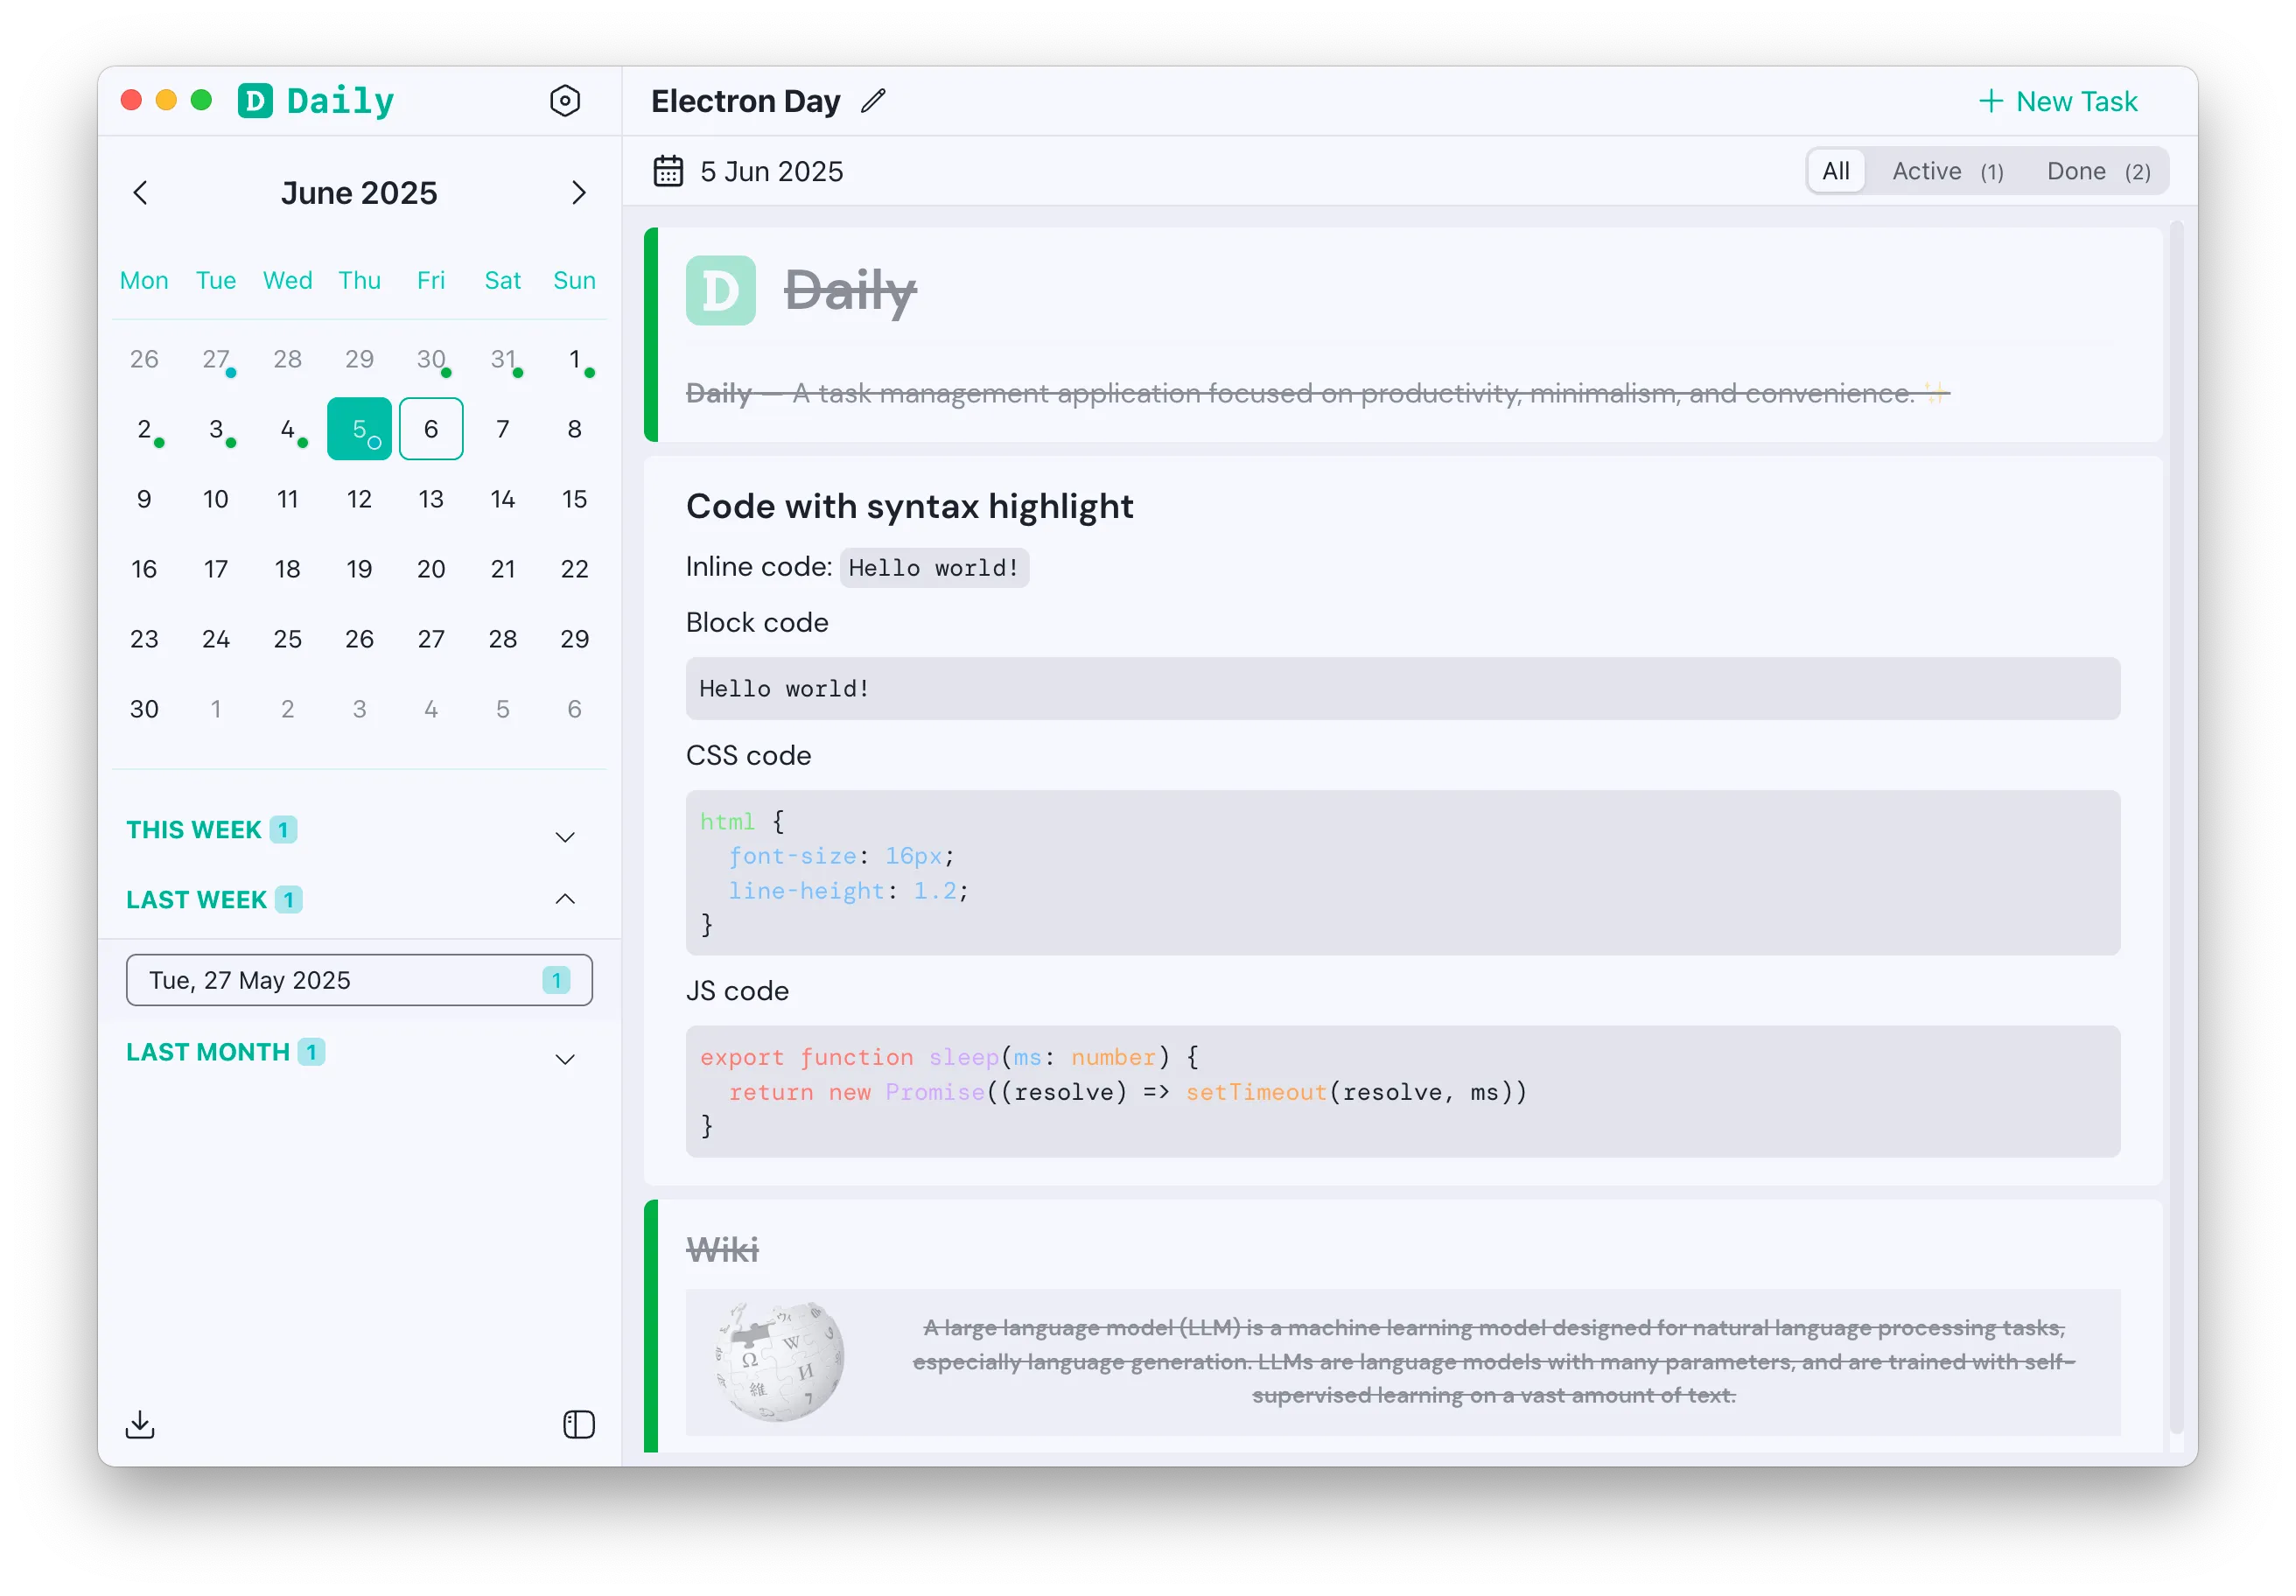Click the Electron Day title
Viewport: 2296px width, 1596px height.
click(746, 101)
